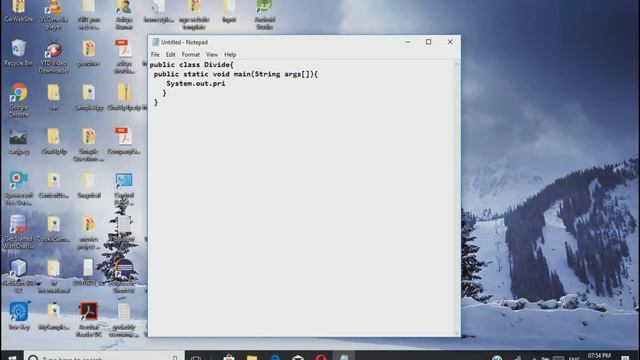Place the cursor after 'System.out.pri'
640x360 pixels.
[226, 83]
